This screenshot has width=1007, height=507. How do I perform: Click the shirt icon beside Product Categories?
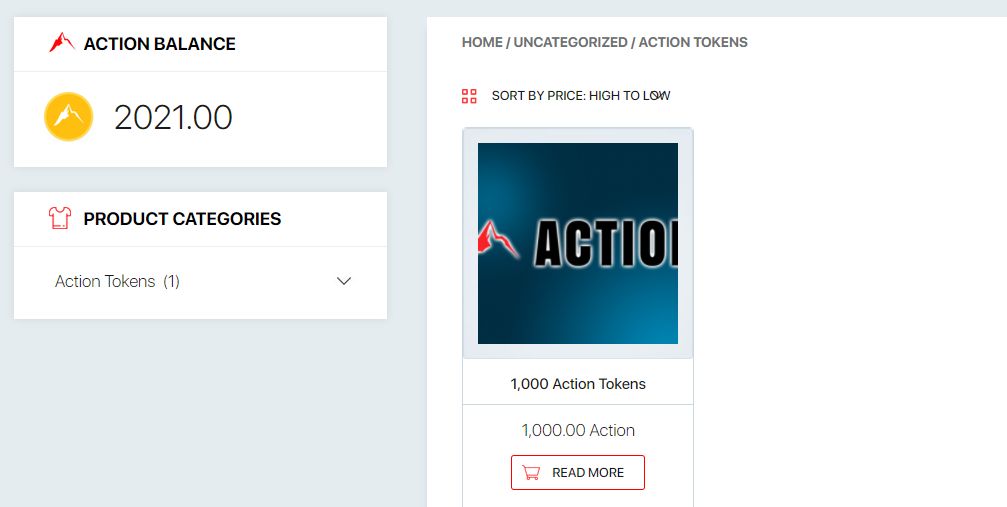(x=60, y=218)
